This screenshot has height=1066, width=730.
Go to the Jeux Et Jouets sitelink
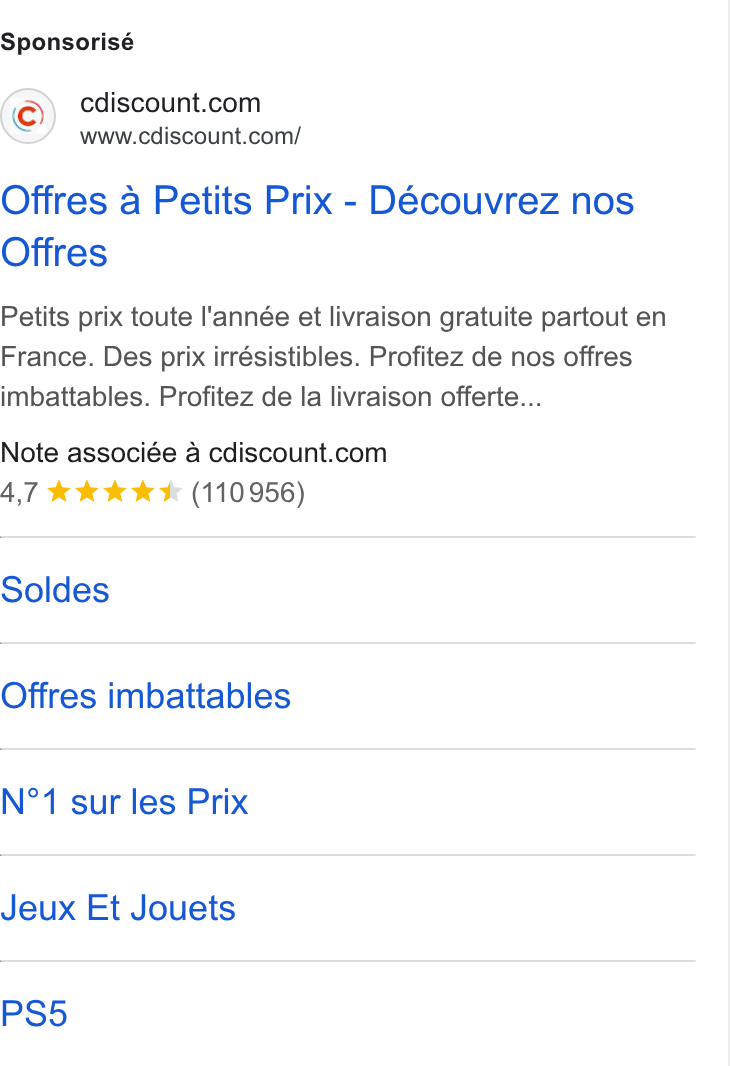pyautogui.click(x=118, y=908)
